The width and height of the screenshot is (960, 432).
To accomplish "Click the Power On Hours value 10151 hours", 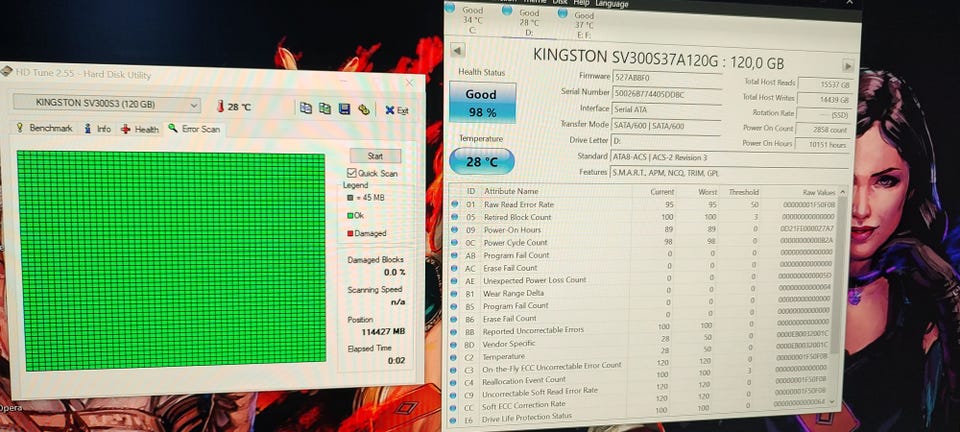I will [822, 145].
